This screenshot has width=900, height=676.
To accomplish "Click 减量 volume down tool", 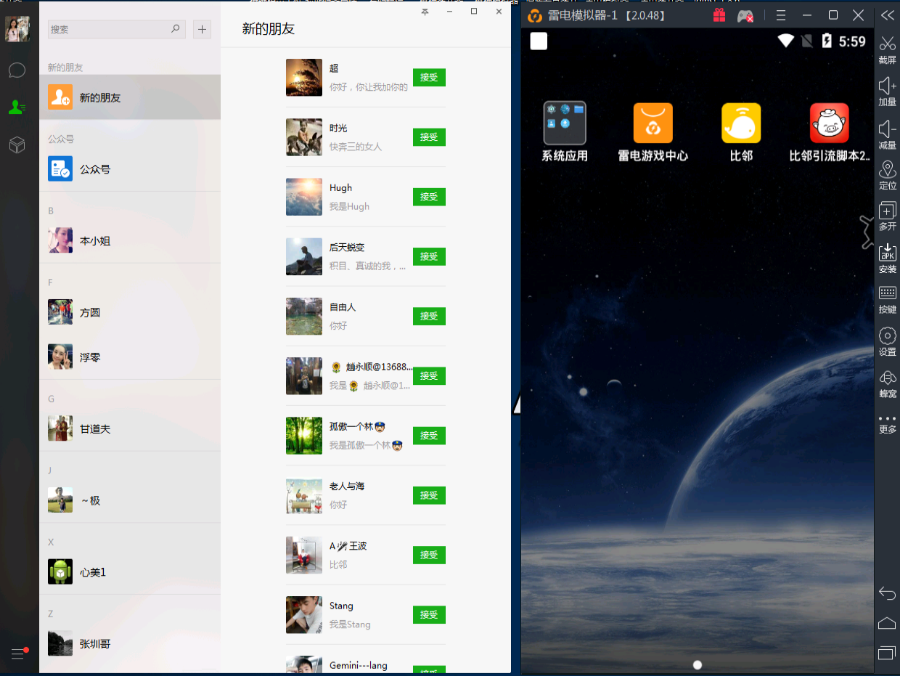I will [887, 135].
